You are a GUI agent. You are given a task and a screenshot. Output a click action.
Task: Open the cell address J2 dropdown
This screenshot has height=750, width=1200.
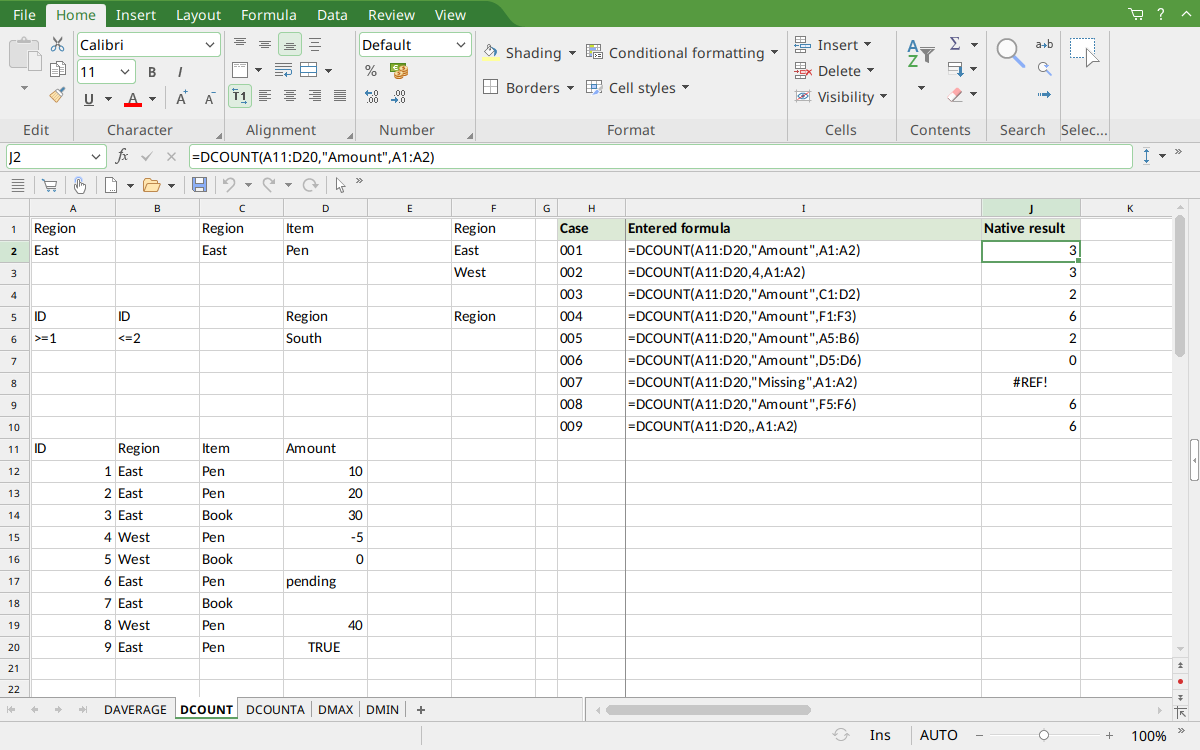pyautogui.click(x=96, y=157)
